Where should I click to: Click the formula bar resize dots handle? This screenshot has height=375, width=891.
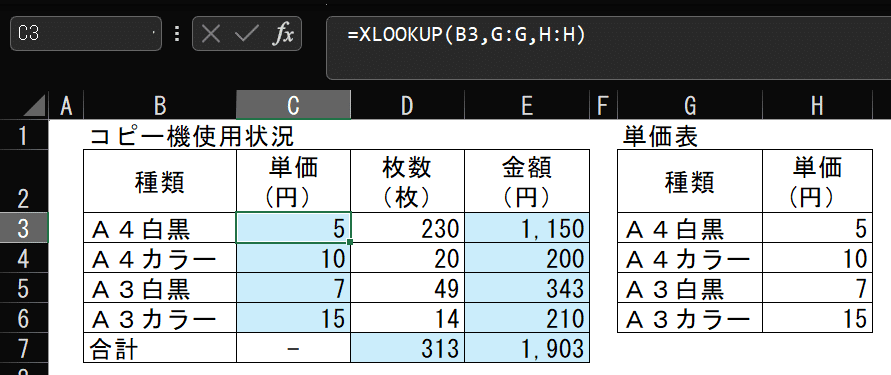[177, 34]
